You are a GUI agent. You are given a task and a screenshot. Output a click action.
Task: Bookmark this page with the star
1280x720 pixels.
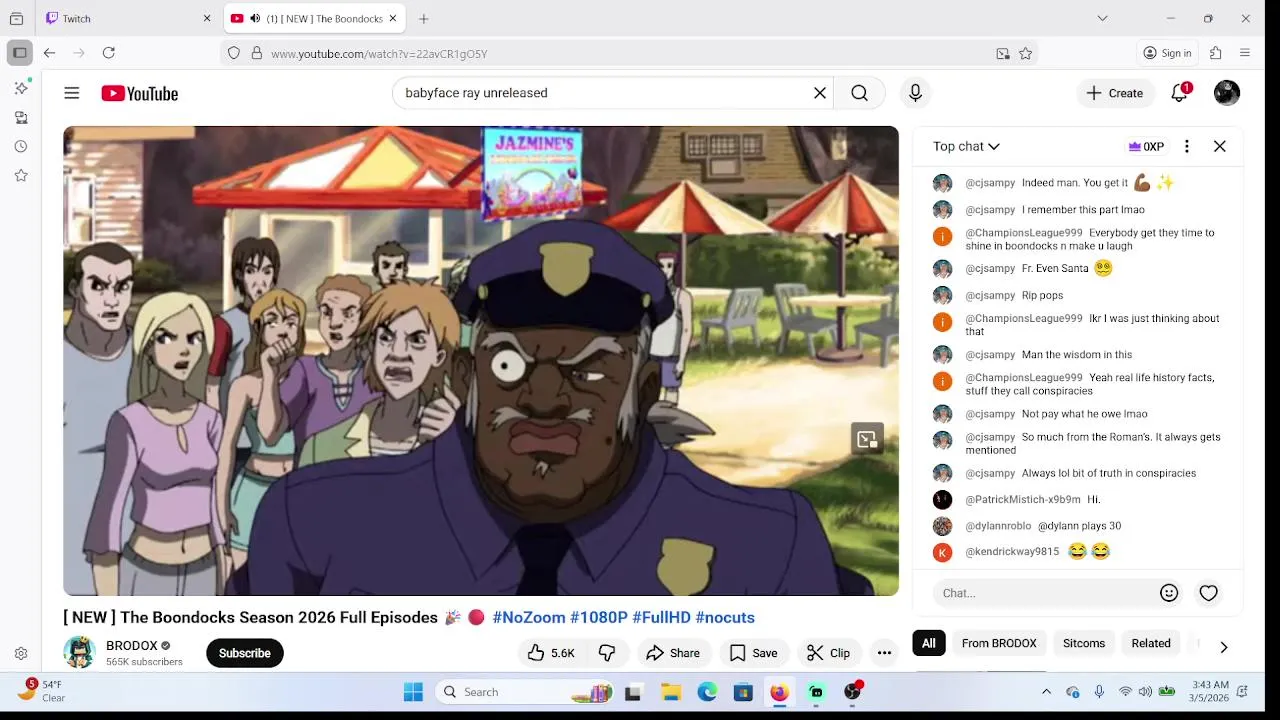pos(1025,53)
